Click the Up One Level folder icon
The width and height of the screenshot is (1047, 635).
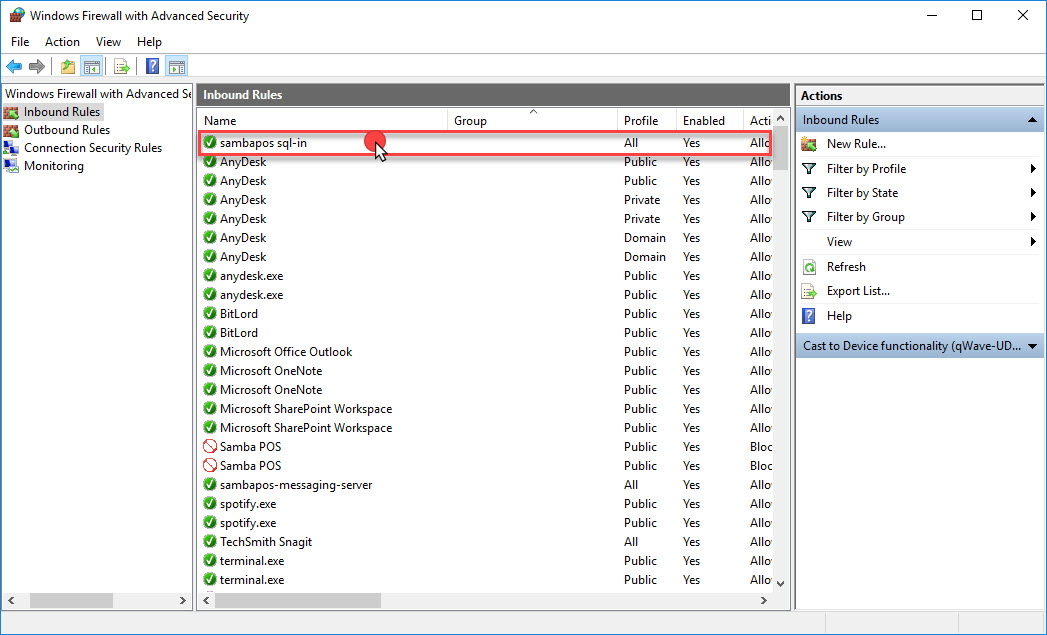click(x=67, y=67)
